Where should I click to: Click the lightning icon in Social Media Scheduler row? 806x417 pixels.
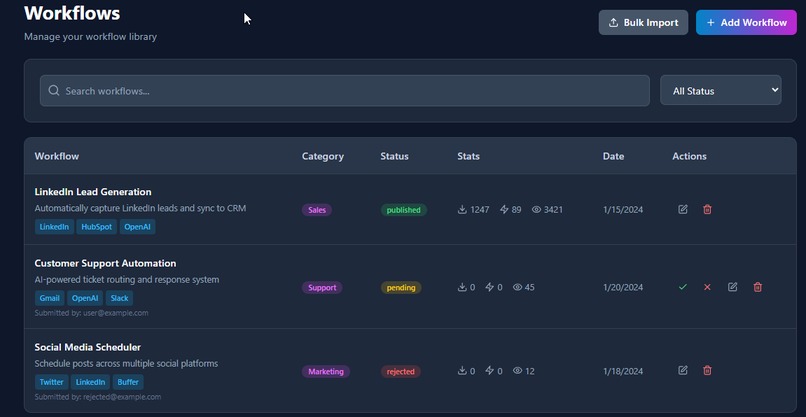pos(490,370)
